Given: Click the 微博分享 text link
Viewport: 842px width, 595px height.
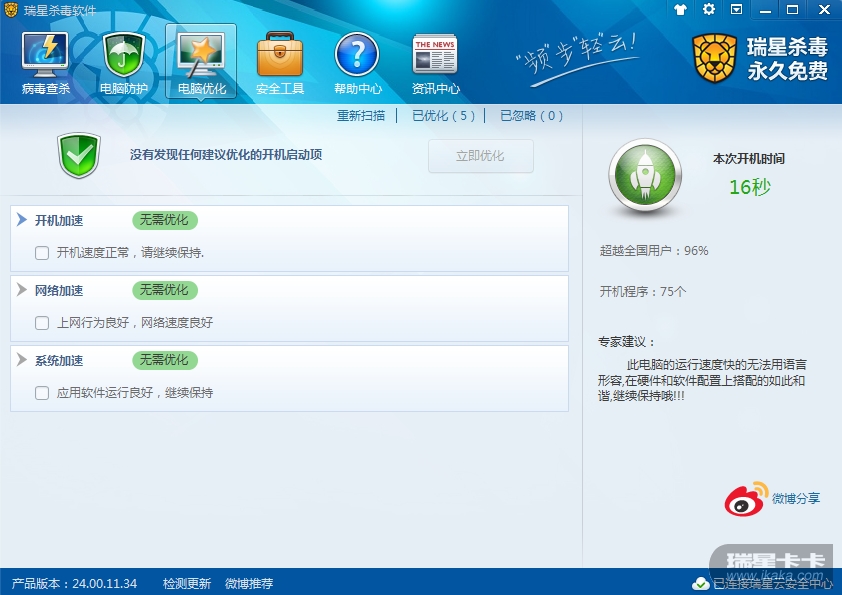Looking at the screenshot, I should coord(796,499).
